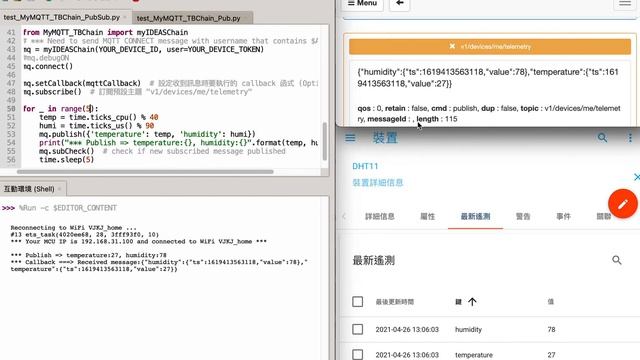Viewport: 640px width, 360px height.
Task: Click the 裝置 page title
Action: (x=385, y=138)
